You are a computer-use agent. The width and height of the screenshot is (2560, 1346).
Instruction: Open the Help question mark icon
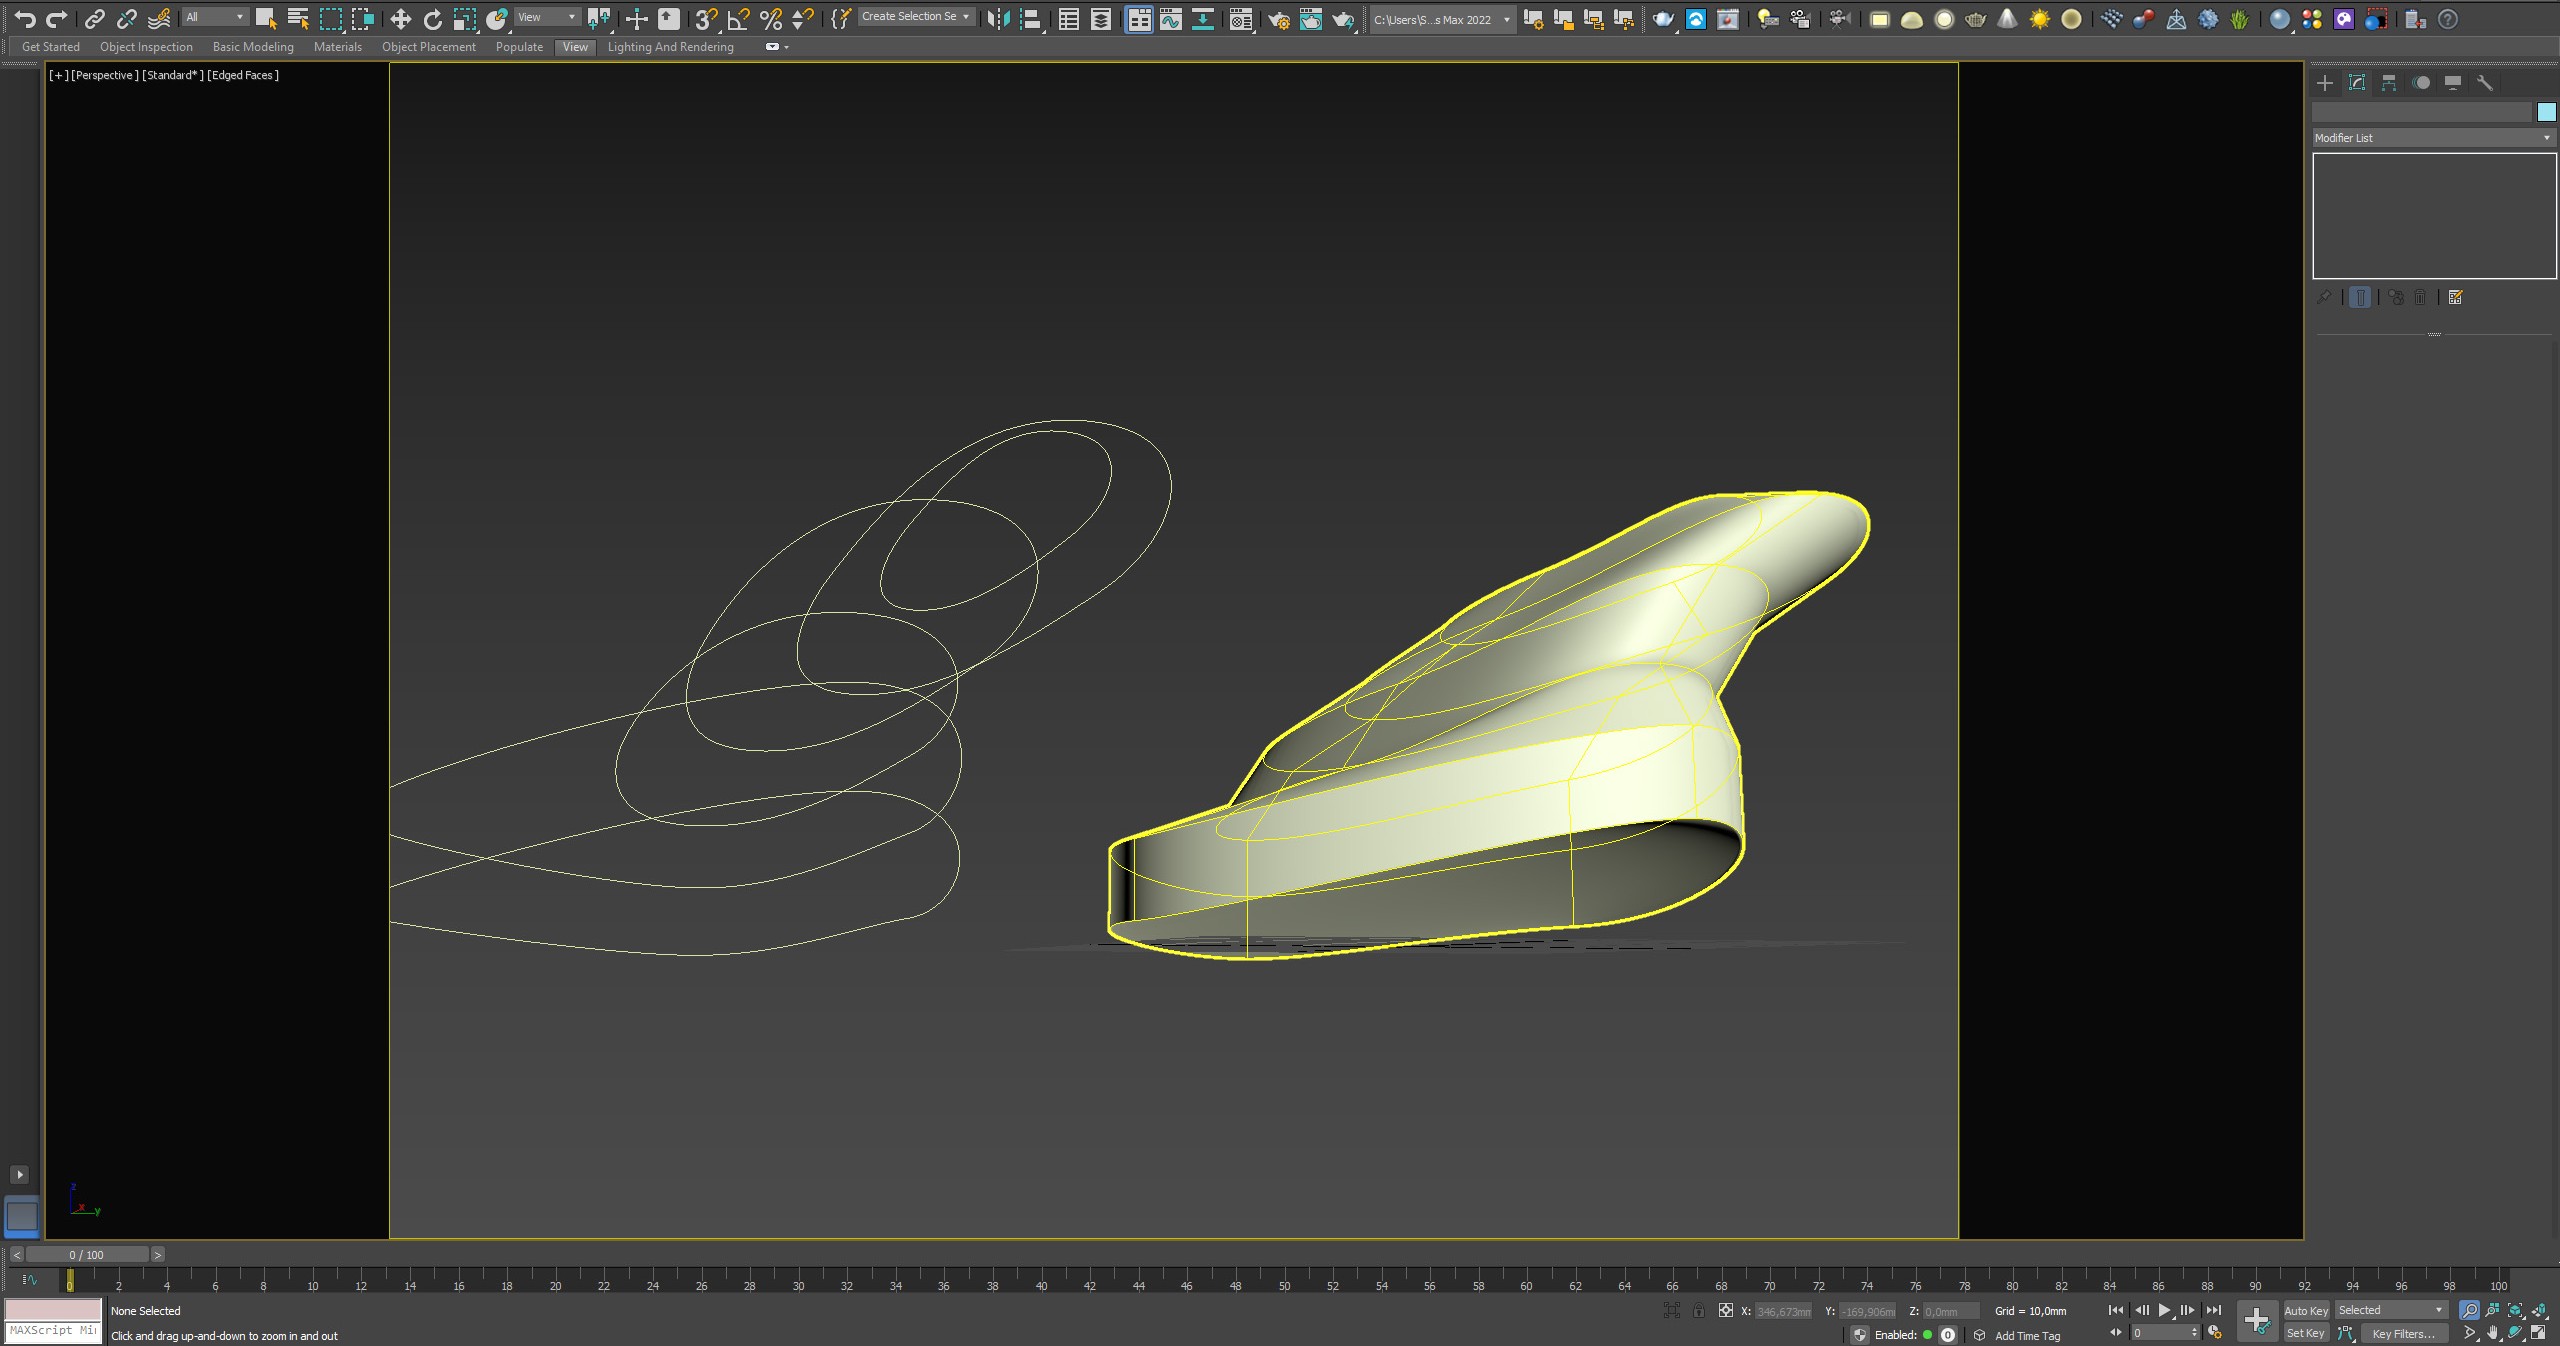(x=2448, y=19)
